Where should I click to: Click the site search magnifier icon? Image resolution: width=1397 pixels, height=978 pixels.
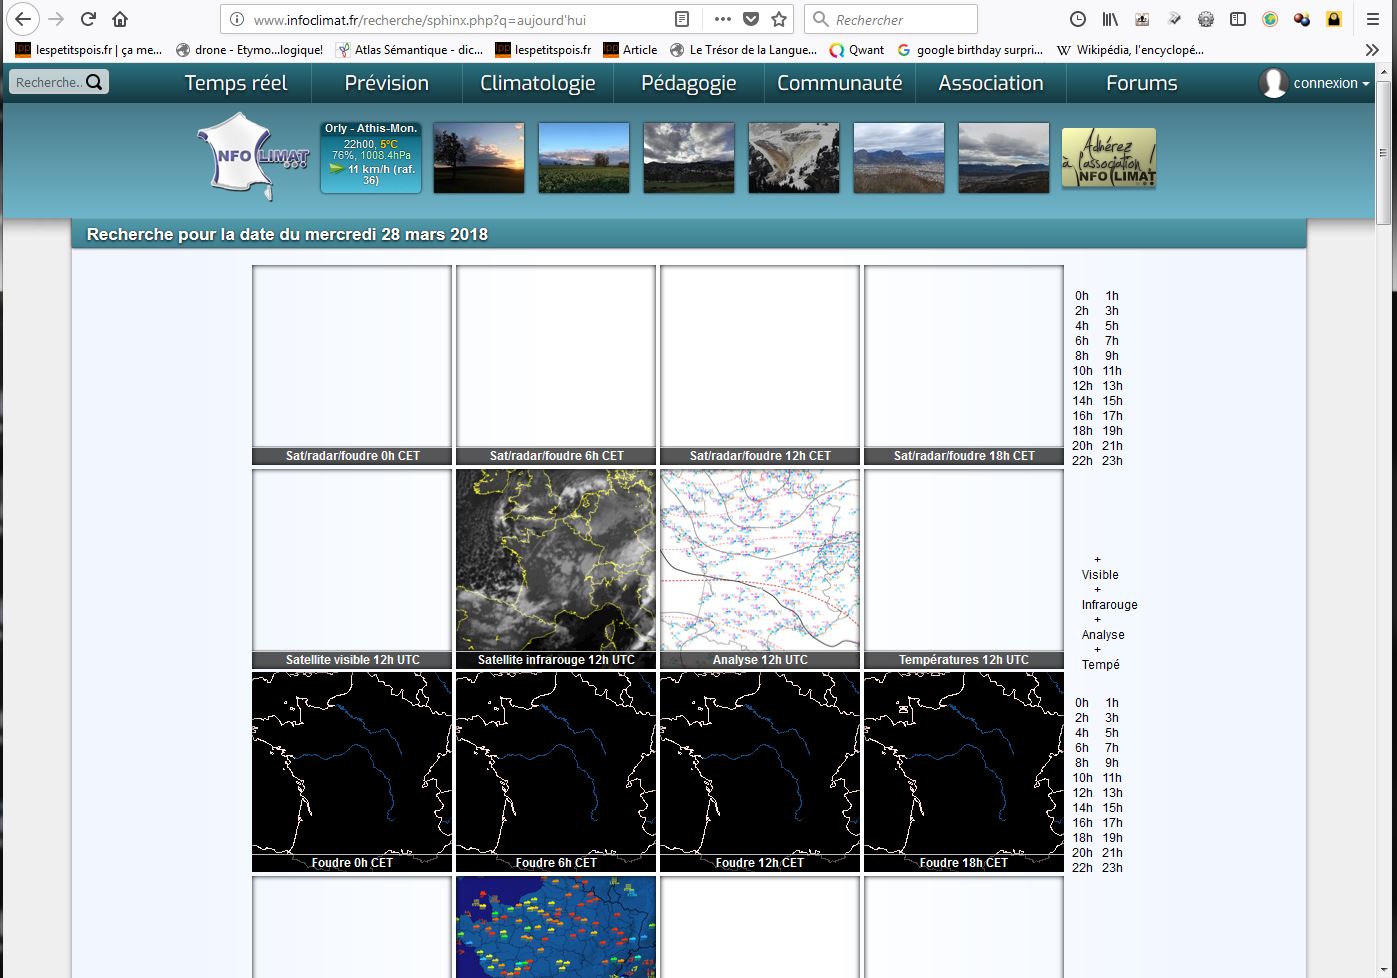point(94,82)
